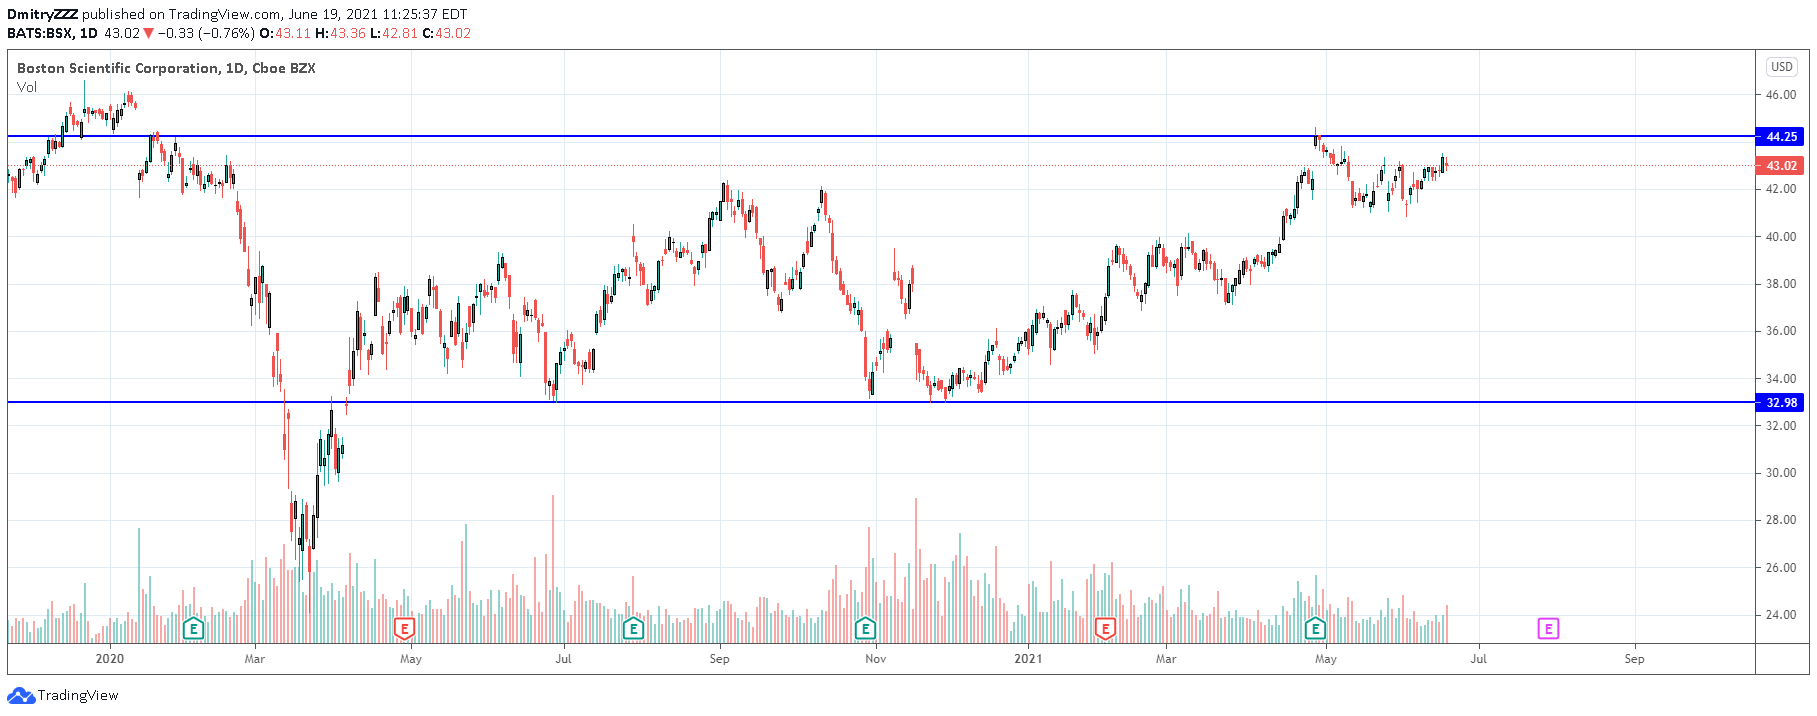Click the close value C:43.02
The image size is (1817, 716).
pos(446,33)
